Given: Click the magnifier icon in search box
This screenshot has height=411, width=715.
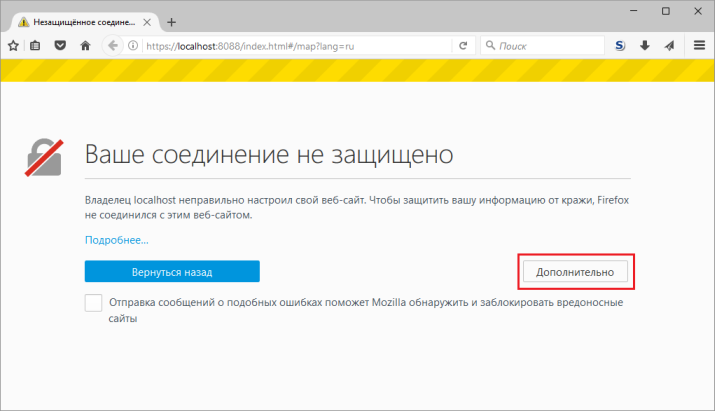Looking at the screenshot, I should coord(490,46).
